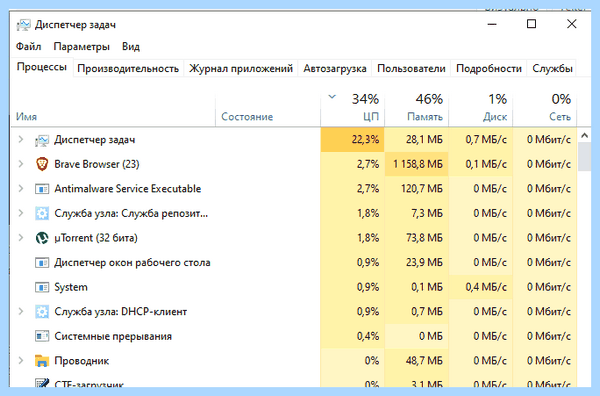600x396 pixels.
Task: Click the 120,7 МБ memory value
Action: (x=422, y=189)
